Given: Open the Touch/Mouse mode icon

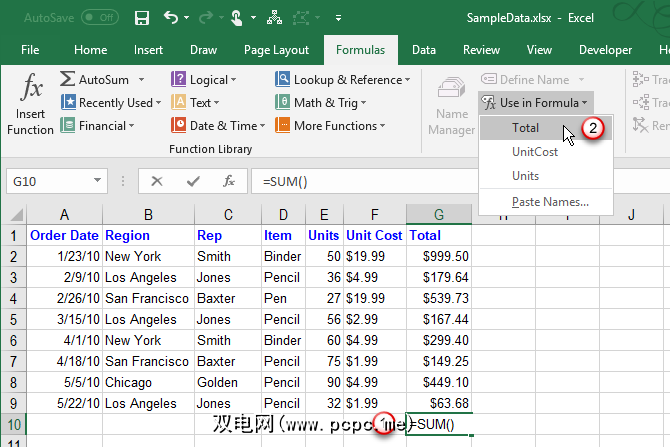Looking at the screenshot, I should pyautogui.click(x=234, y=18).
